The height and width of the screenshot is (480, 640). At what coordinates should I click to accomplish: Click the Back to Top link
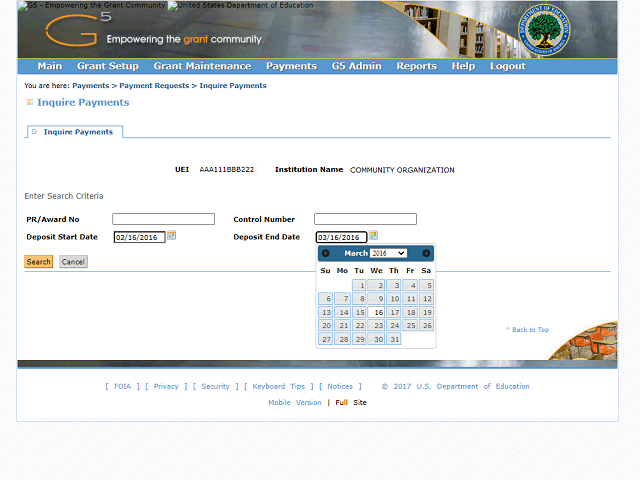pos(529,329)
